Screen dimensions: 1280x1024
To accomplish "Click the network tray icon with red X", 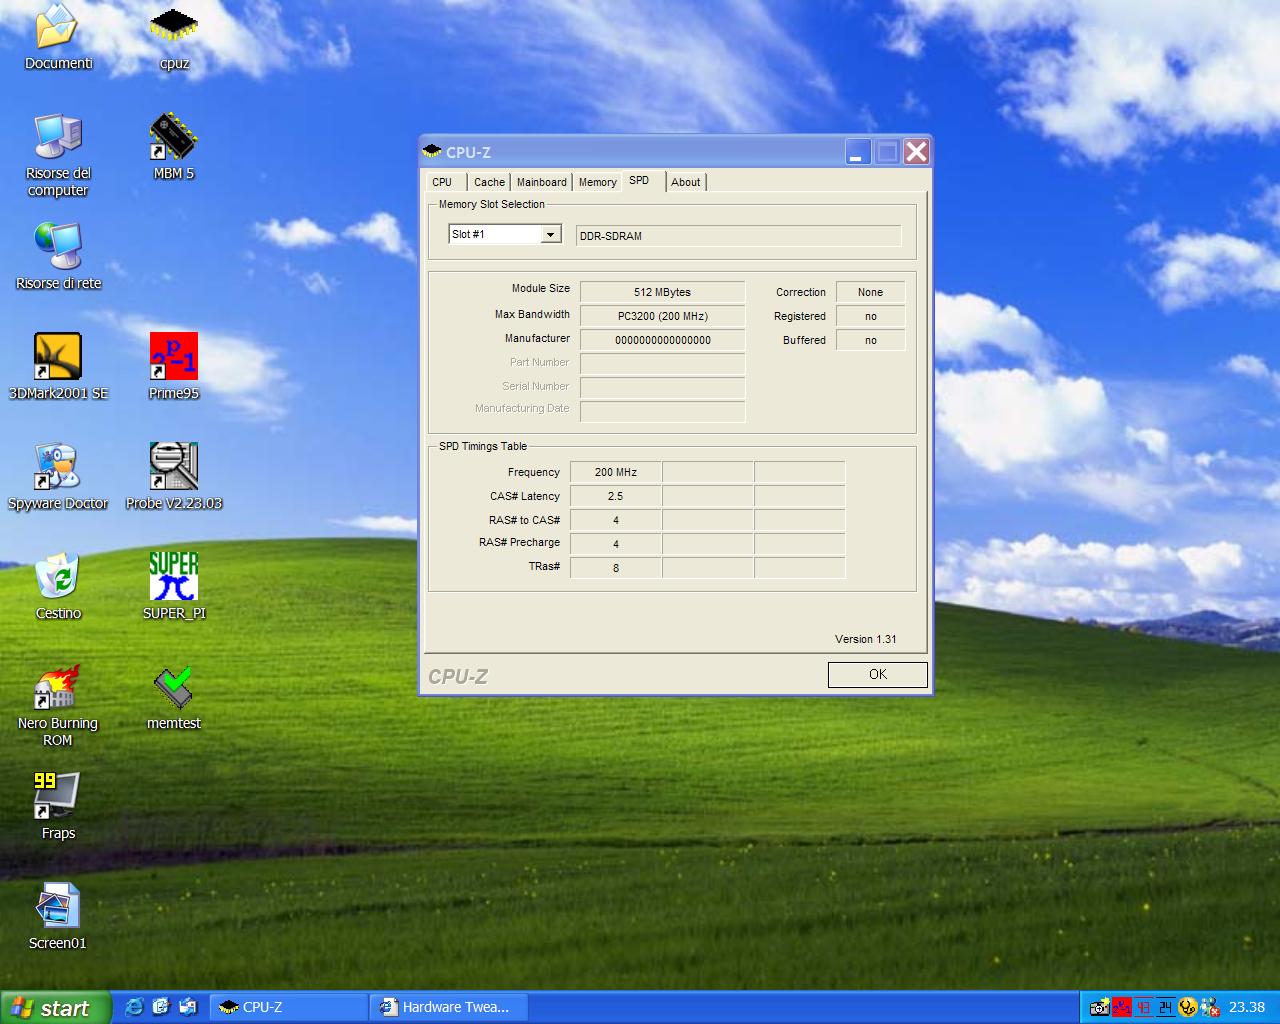I will [x=1210, y=1007].
